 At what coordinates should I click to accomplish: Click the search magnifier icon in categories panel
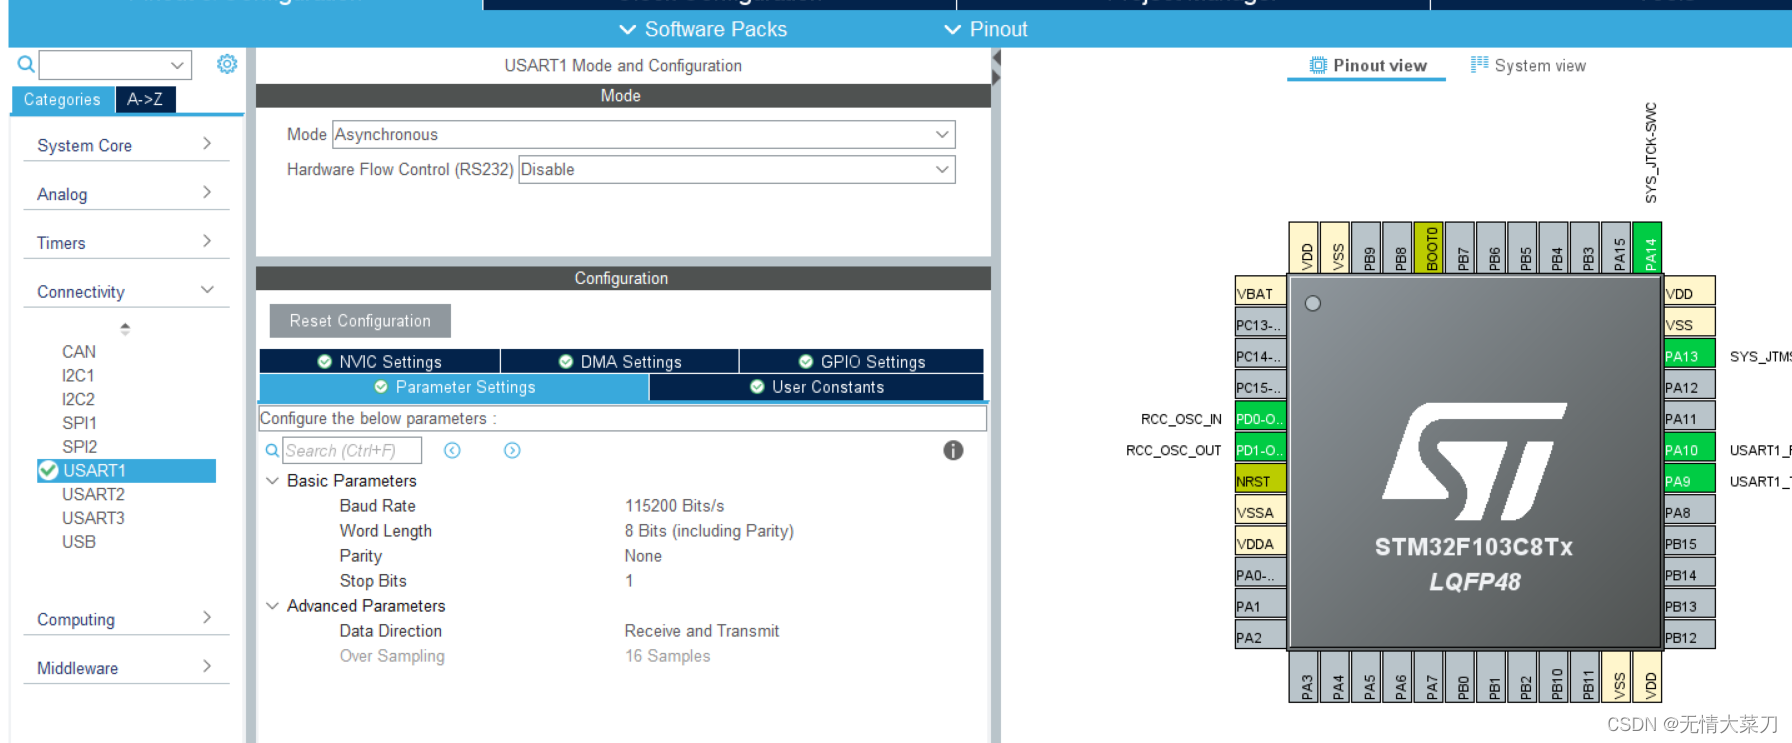point(26,65)
